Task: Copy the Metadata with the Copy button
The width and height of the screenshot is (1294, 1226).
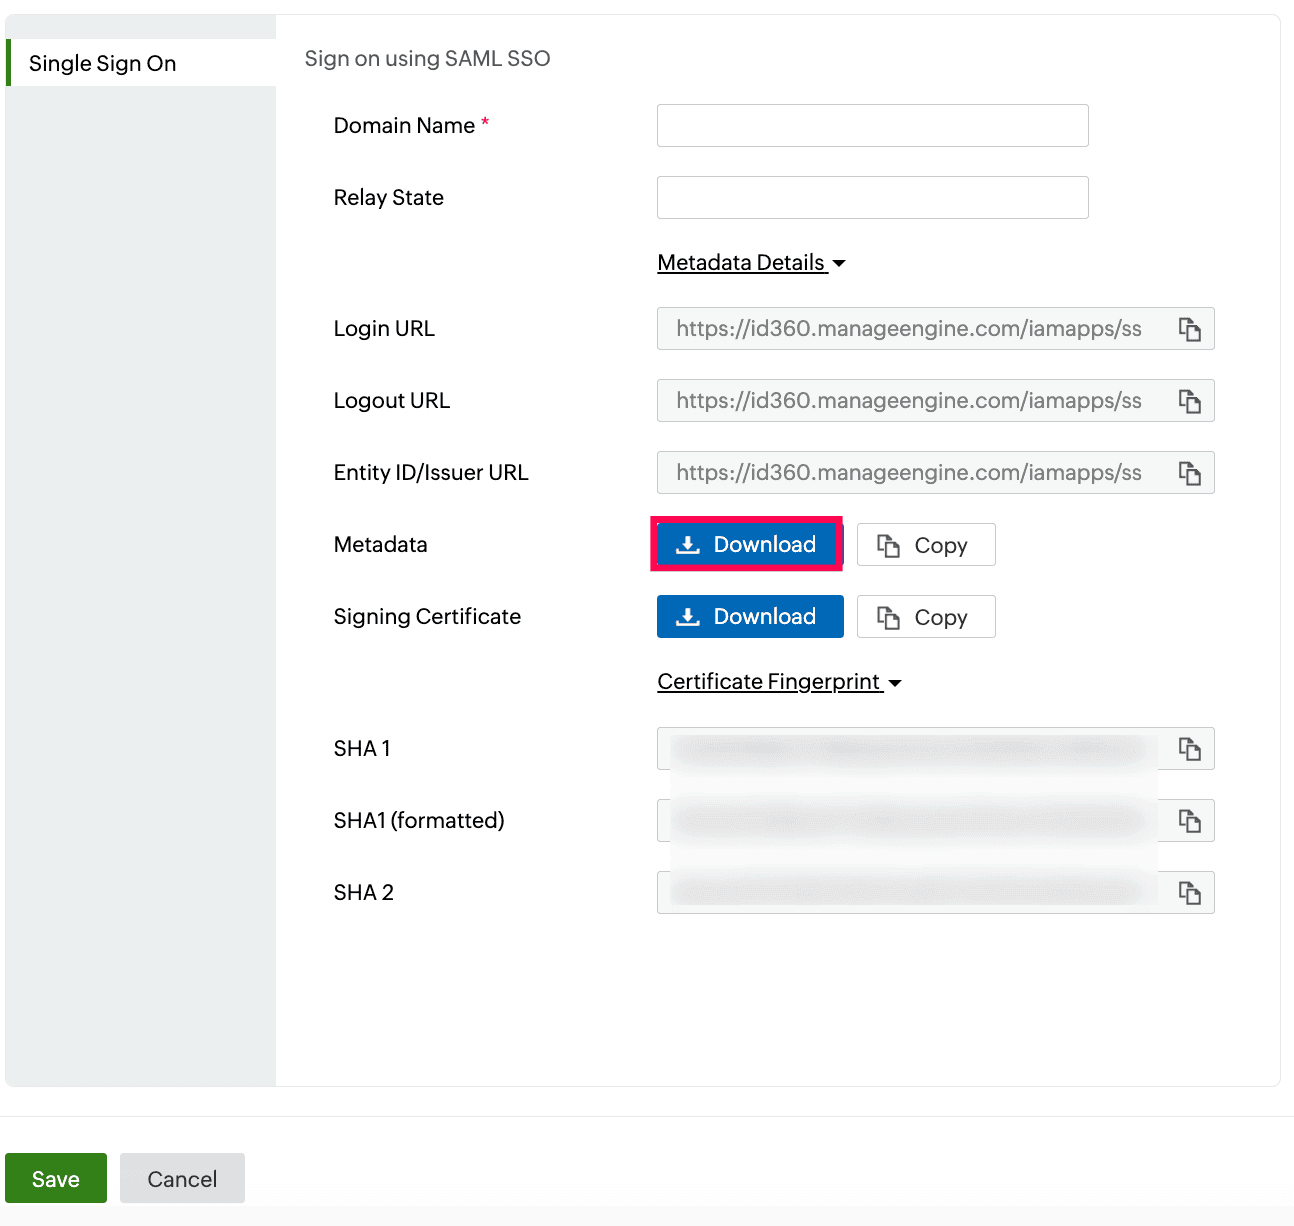Action: 925,544
